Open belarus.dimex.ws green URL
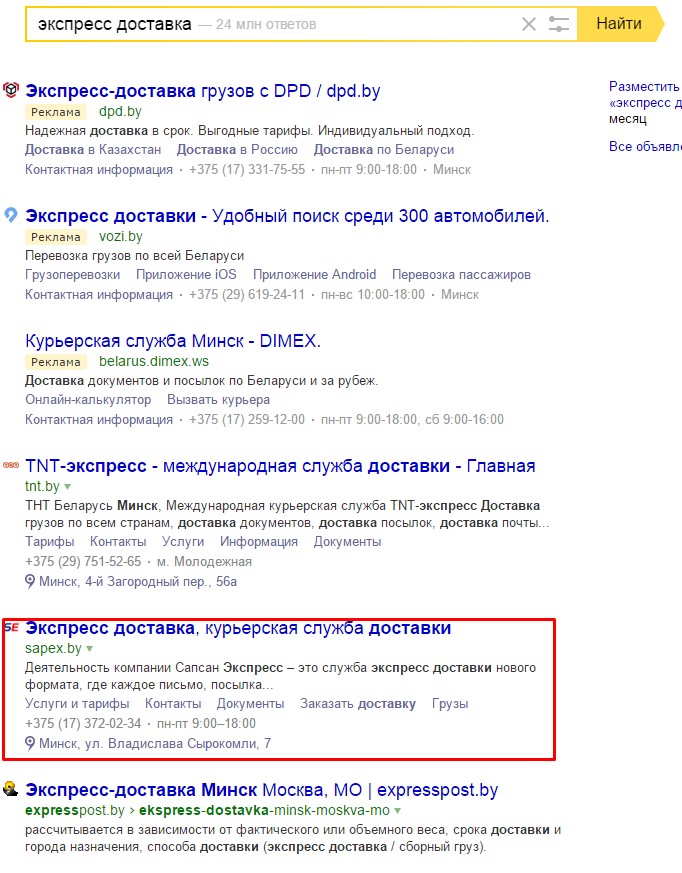 pos(154,361)
